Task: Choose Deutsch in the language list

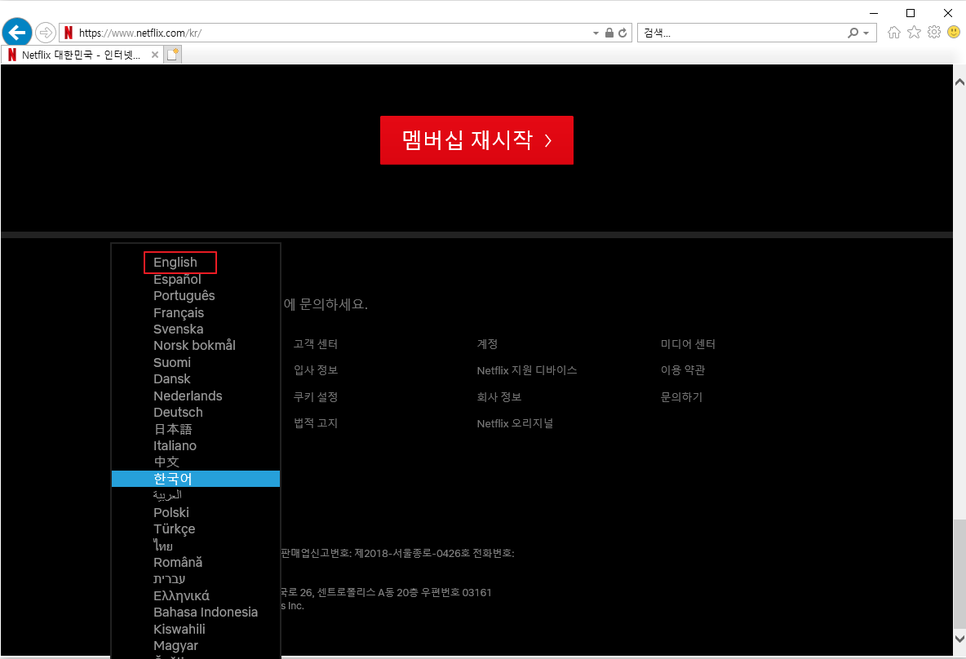Action: pyautogui.click(x=177, y=412)
